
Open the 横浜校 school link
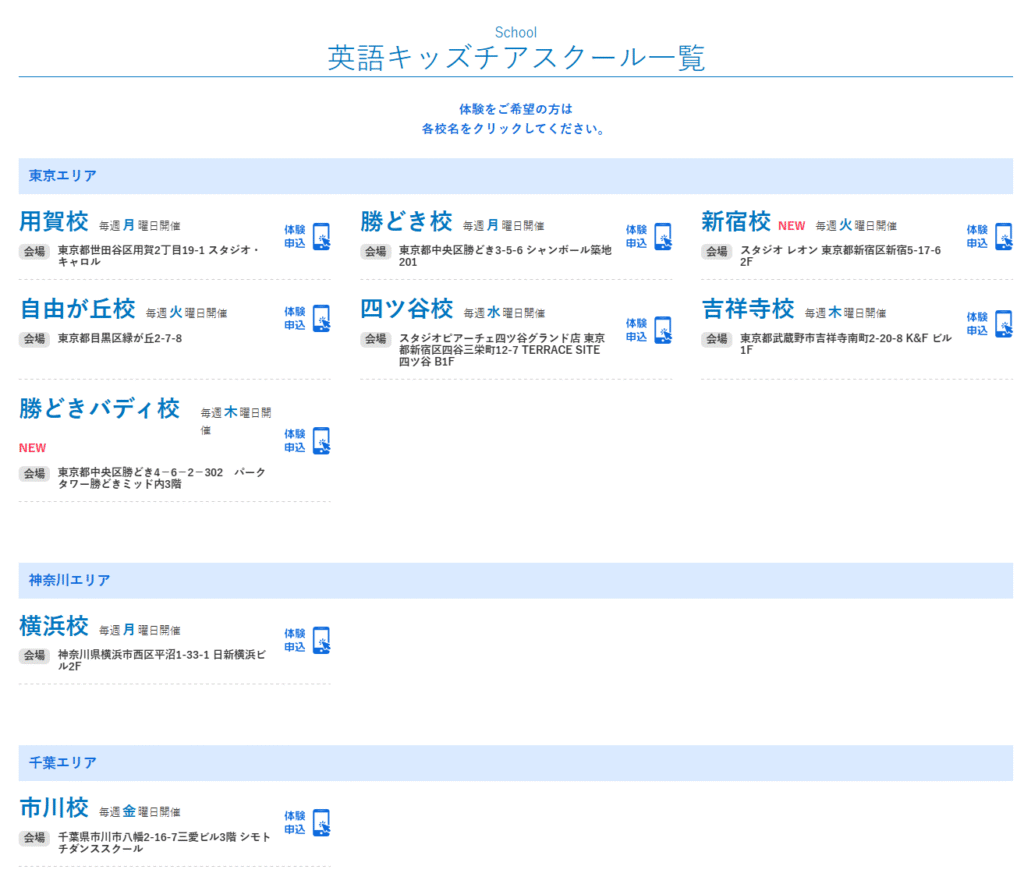click(54, 626)
